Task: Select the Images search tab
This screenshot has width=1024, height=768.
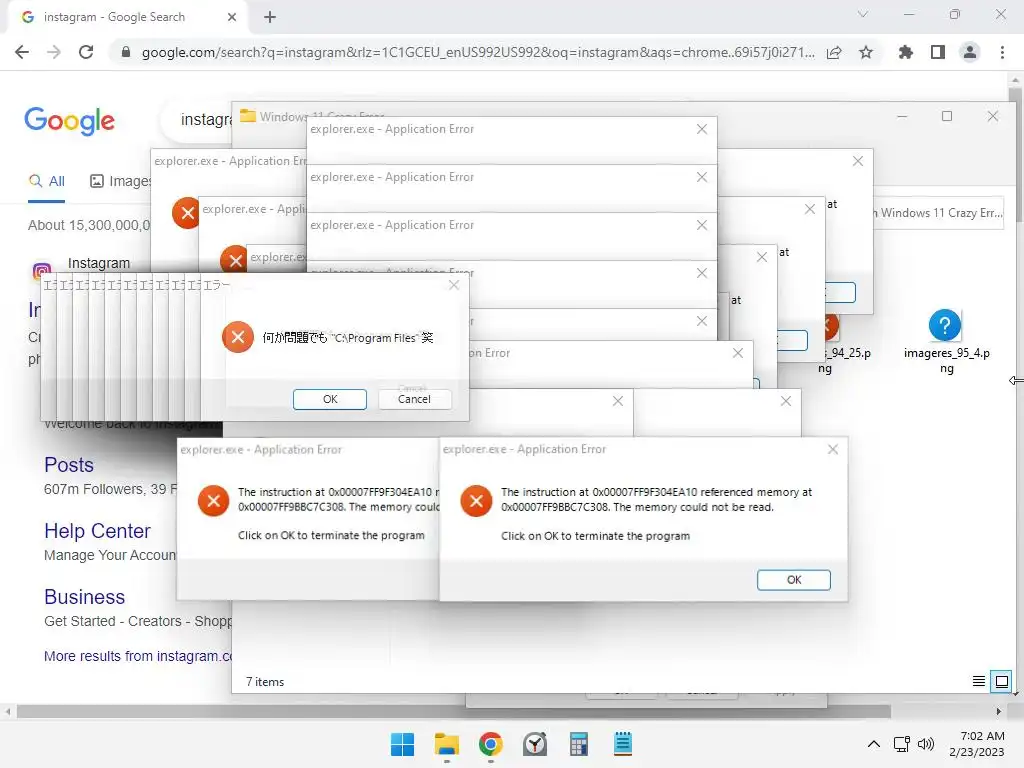Action: (x=120, y=181)
